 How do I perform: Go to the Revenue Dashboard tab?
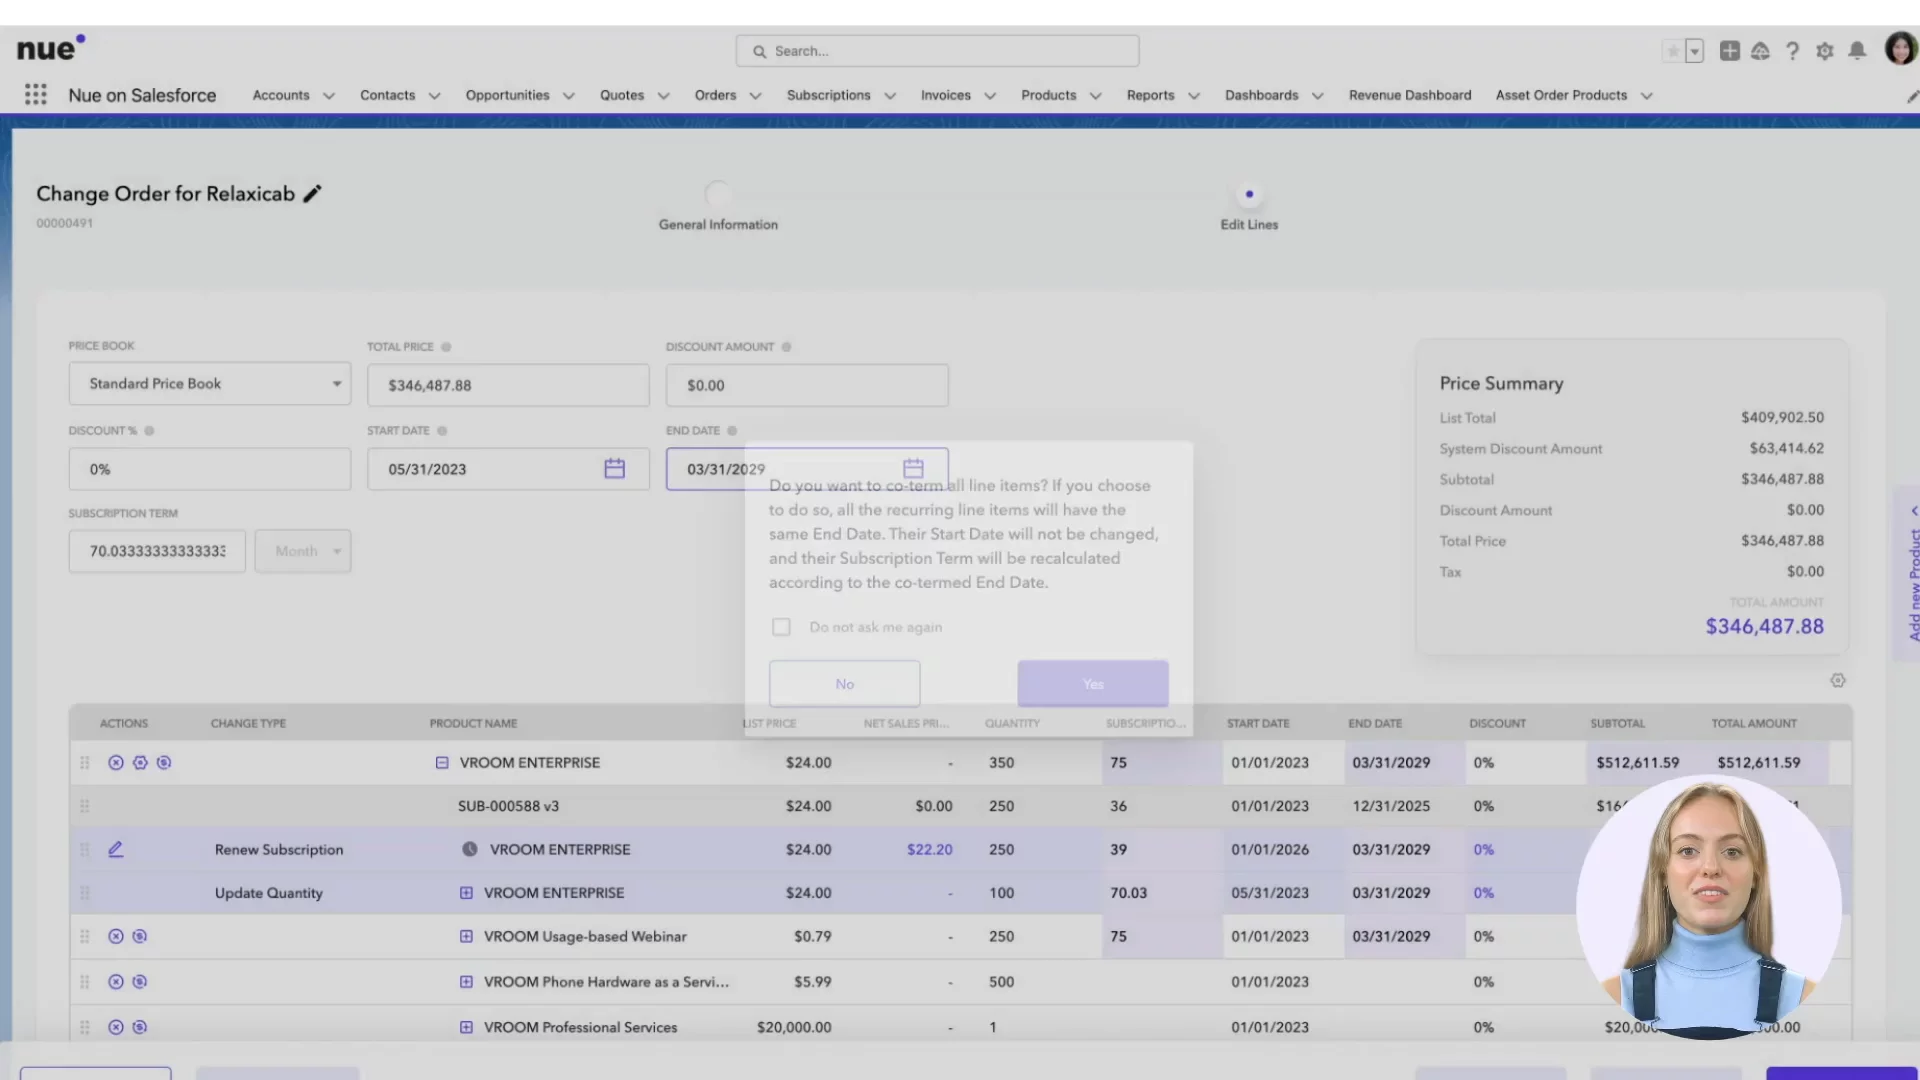[1409, 95]
